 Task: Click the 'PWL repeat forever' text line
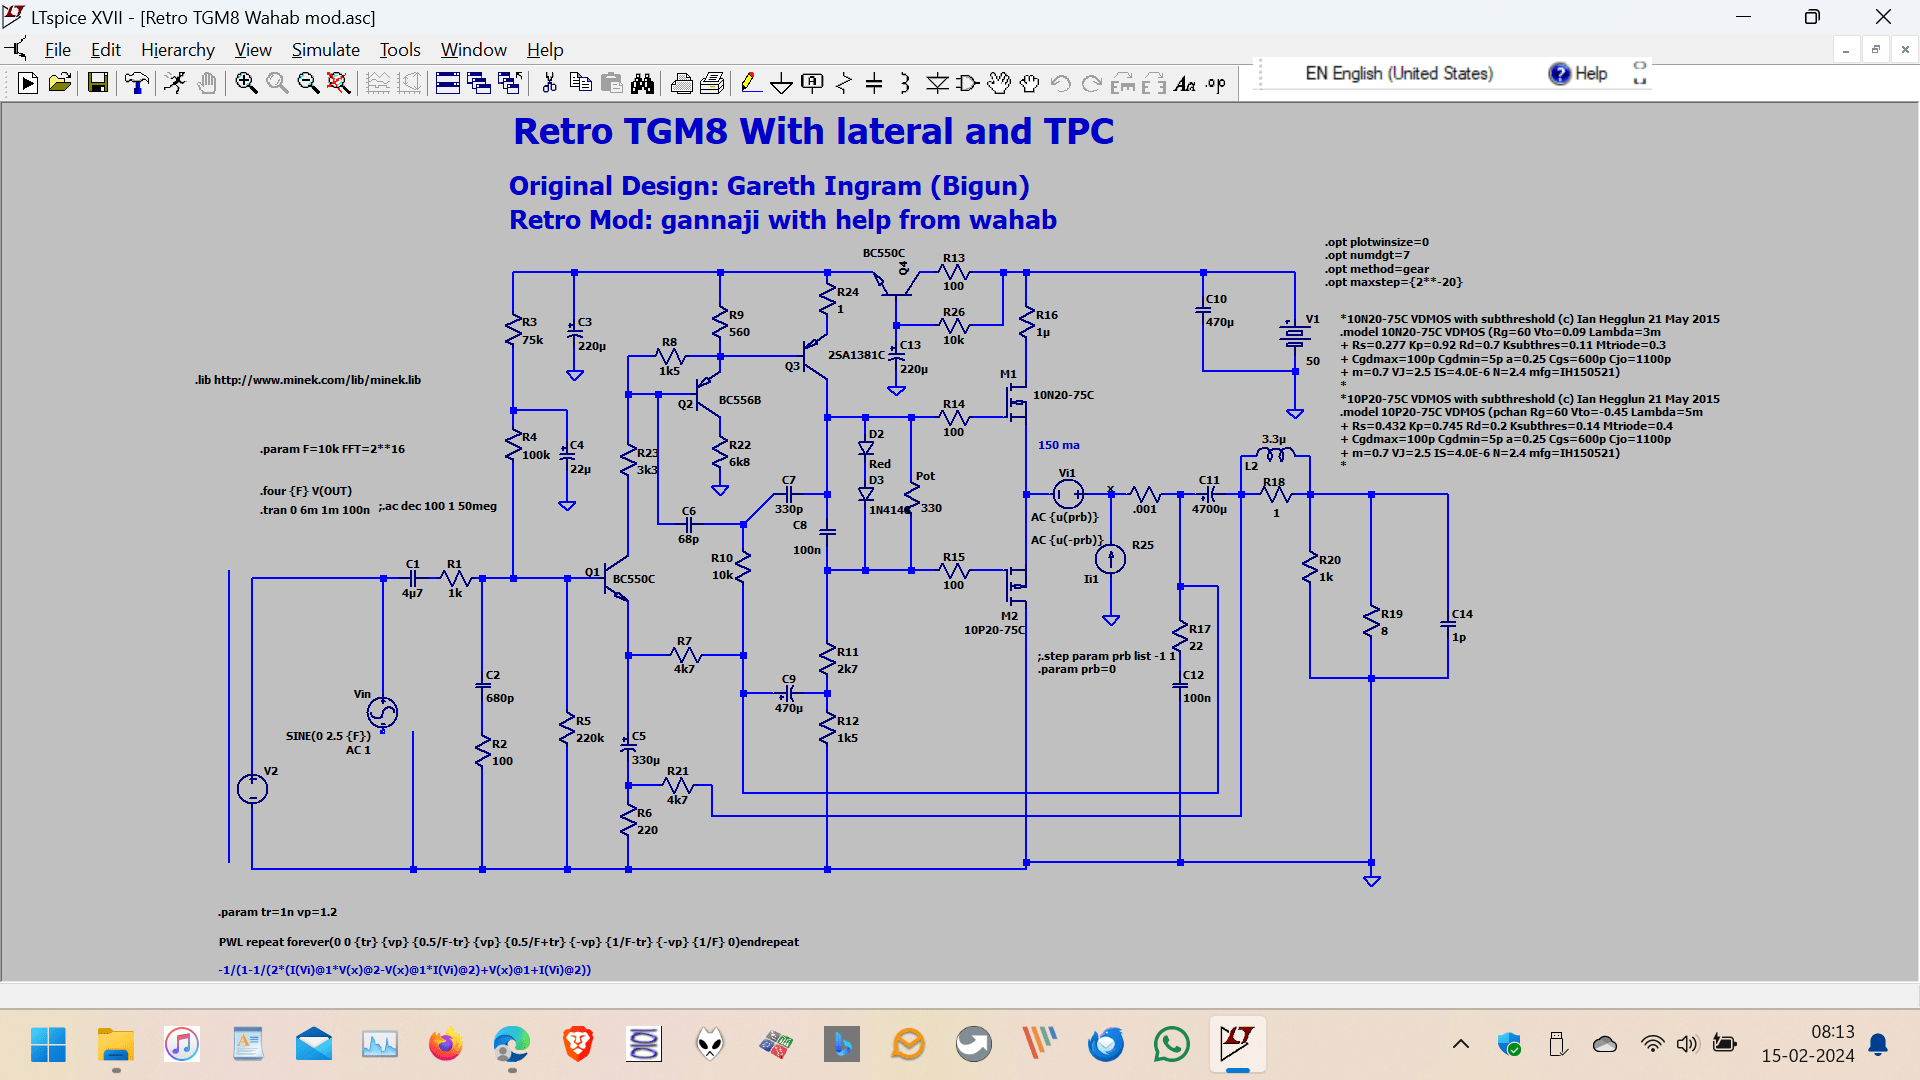(x=508, y=942)
